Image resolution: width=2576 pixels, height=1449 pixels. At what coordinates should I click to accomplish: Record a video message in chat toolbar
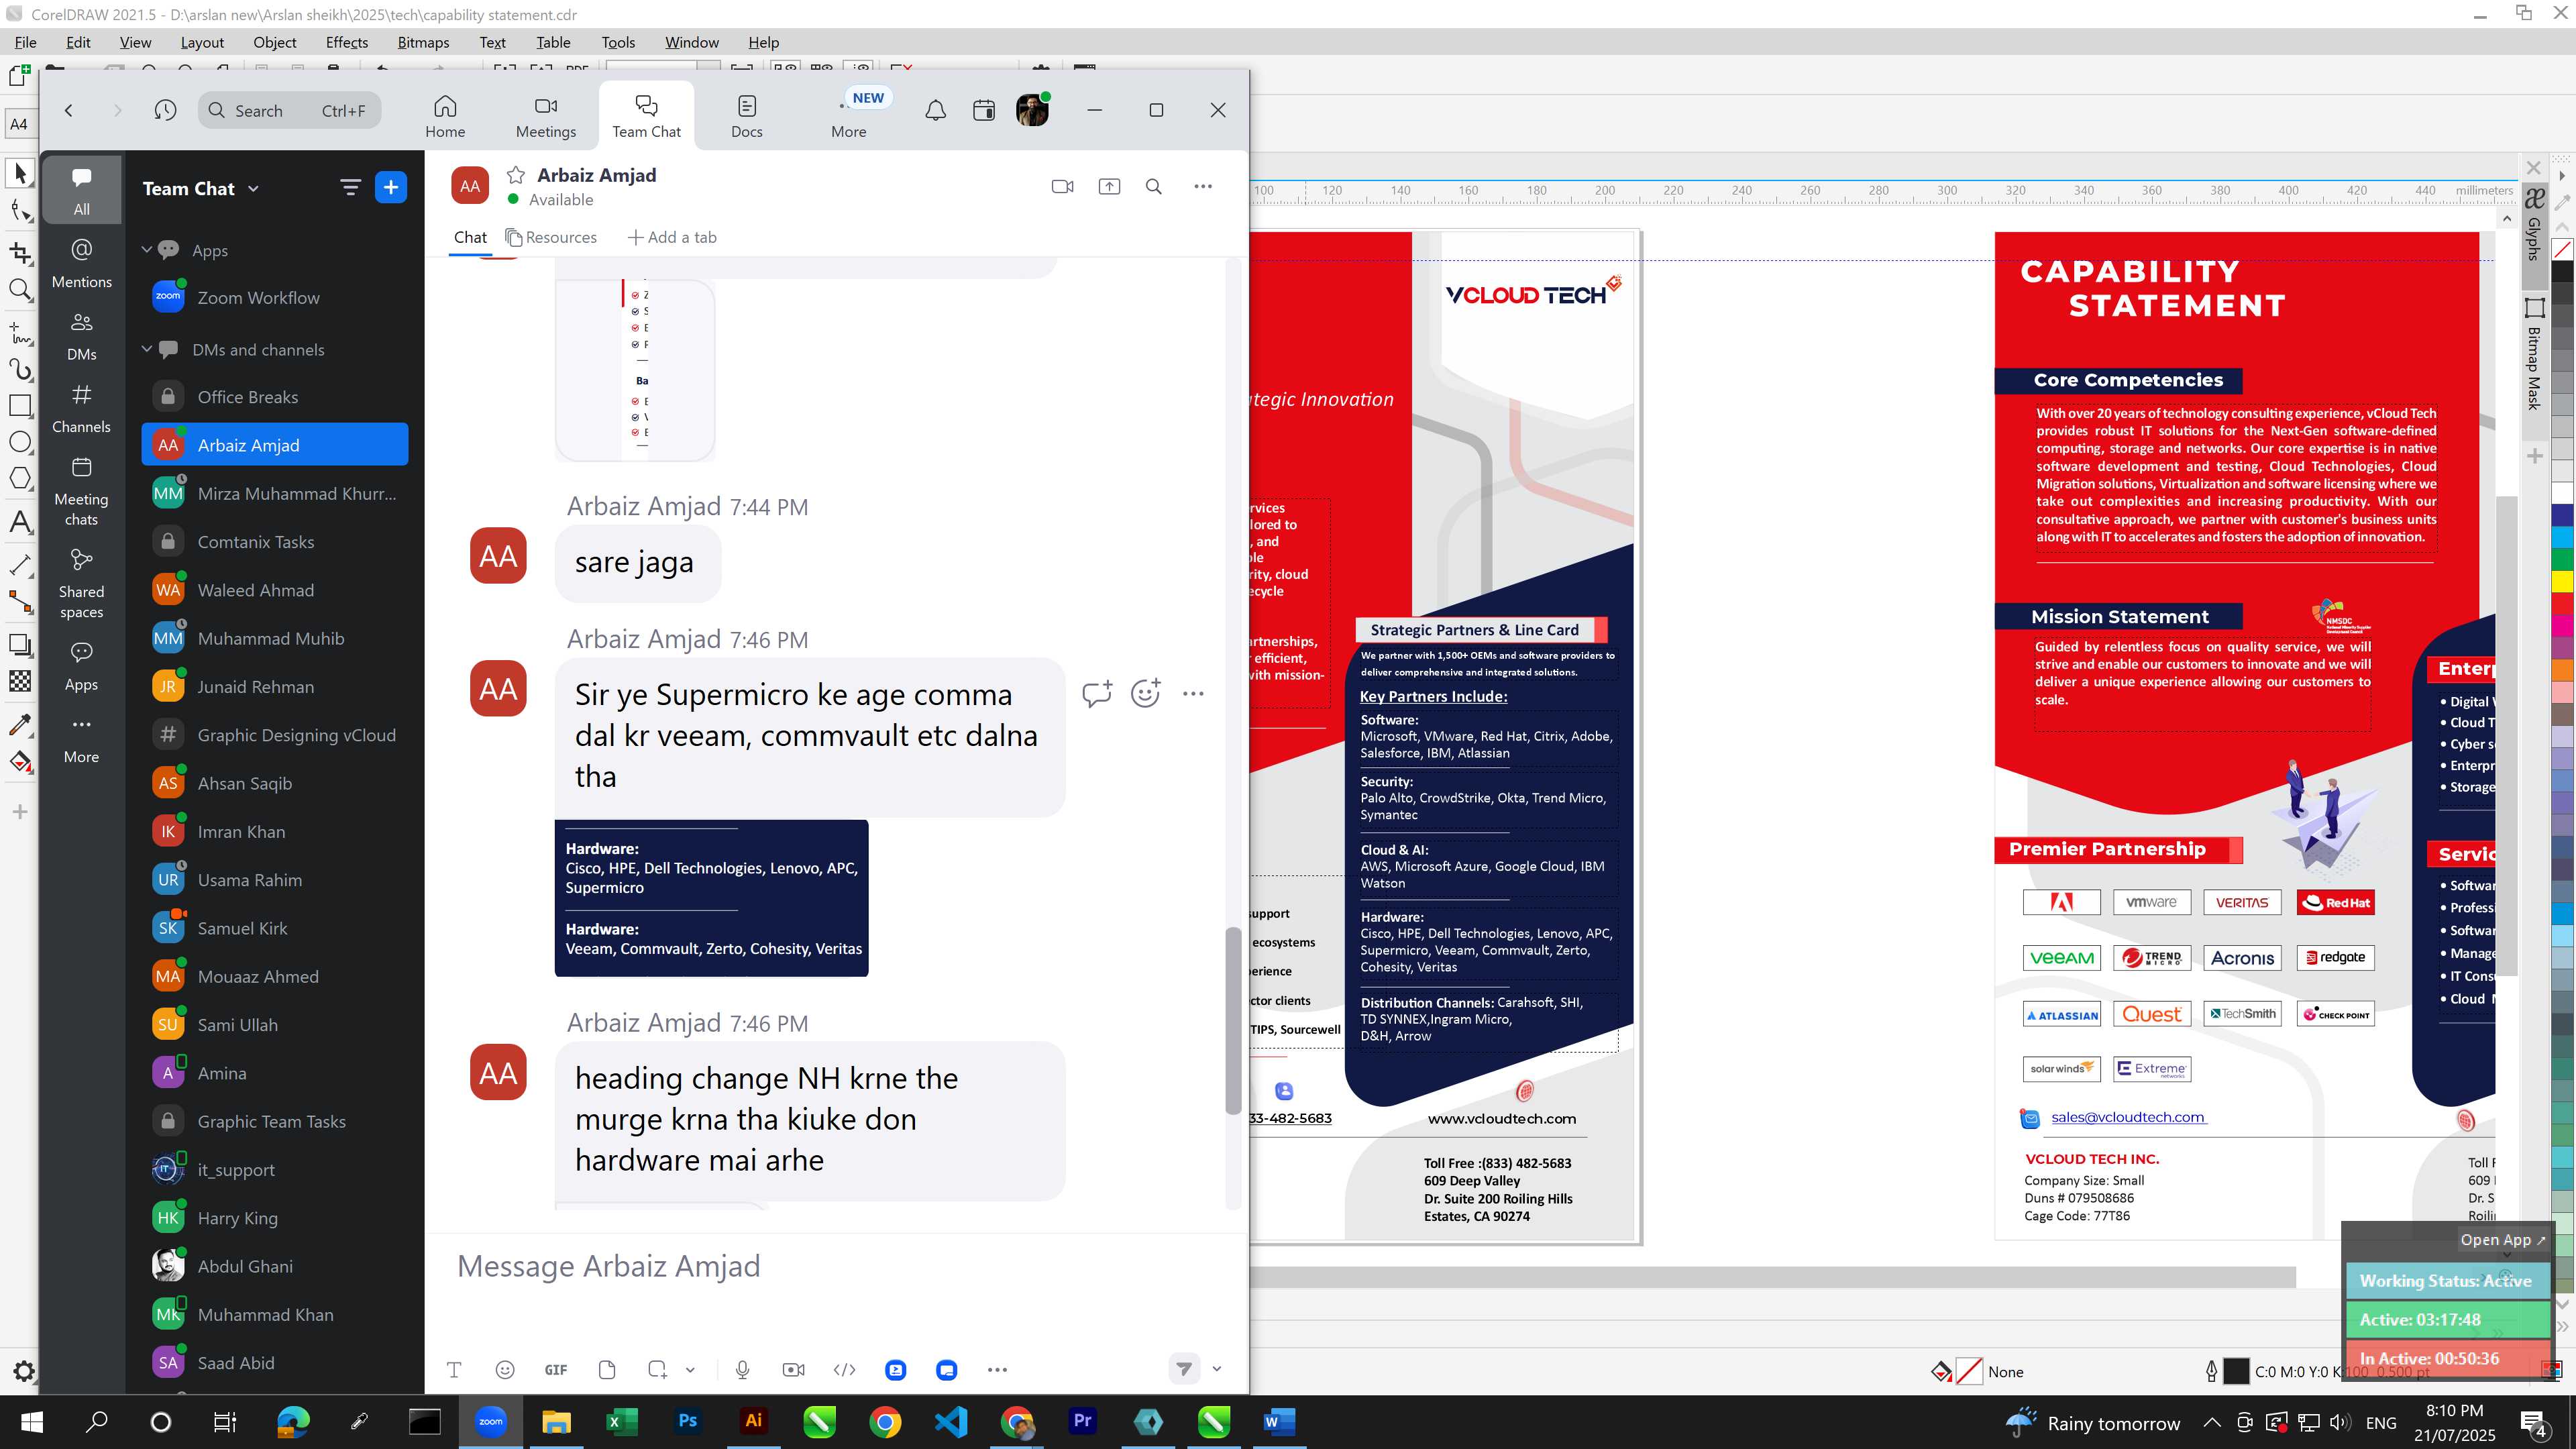(x=793, y=1370)
